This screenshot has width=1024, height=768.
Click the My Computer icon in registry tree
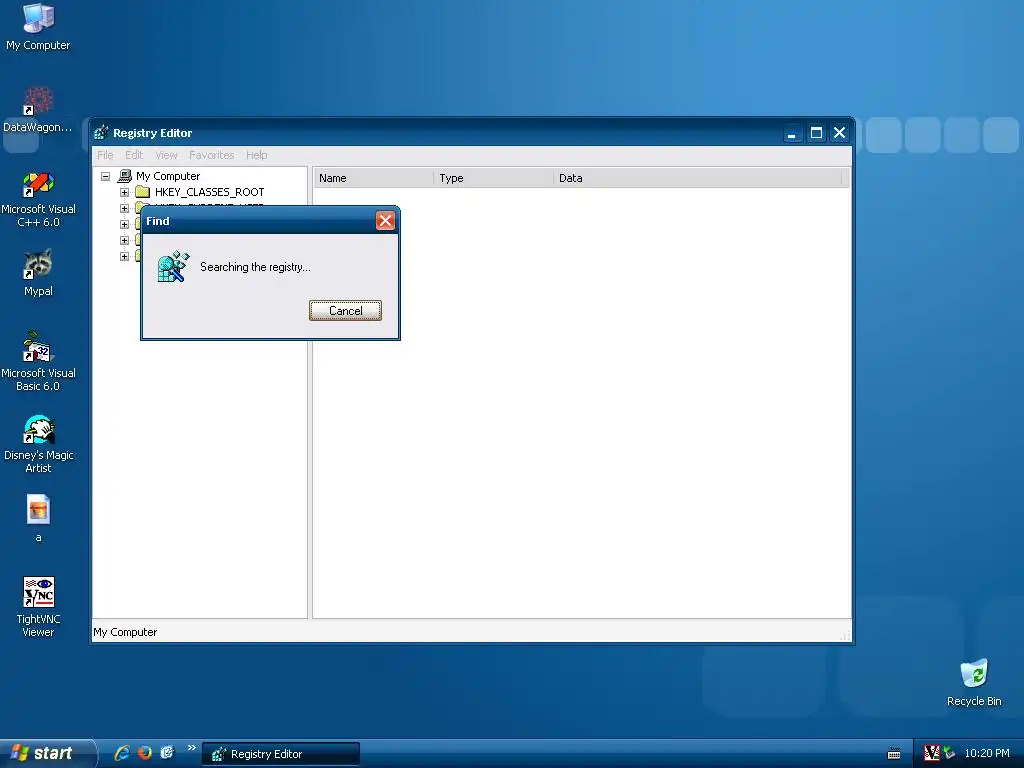[125, 176]
